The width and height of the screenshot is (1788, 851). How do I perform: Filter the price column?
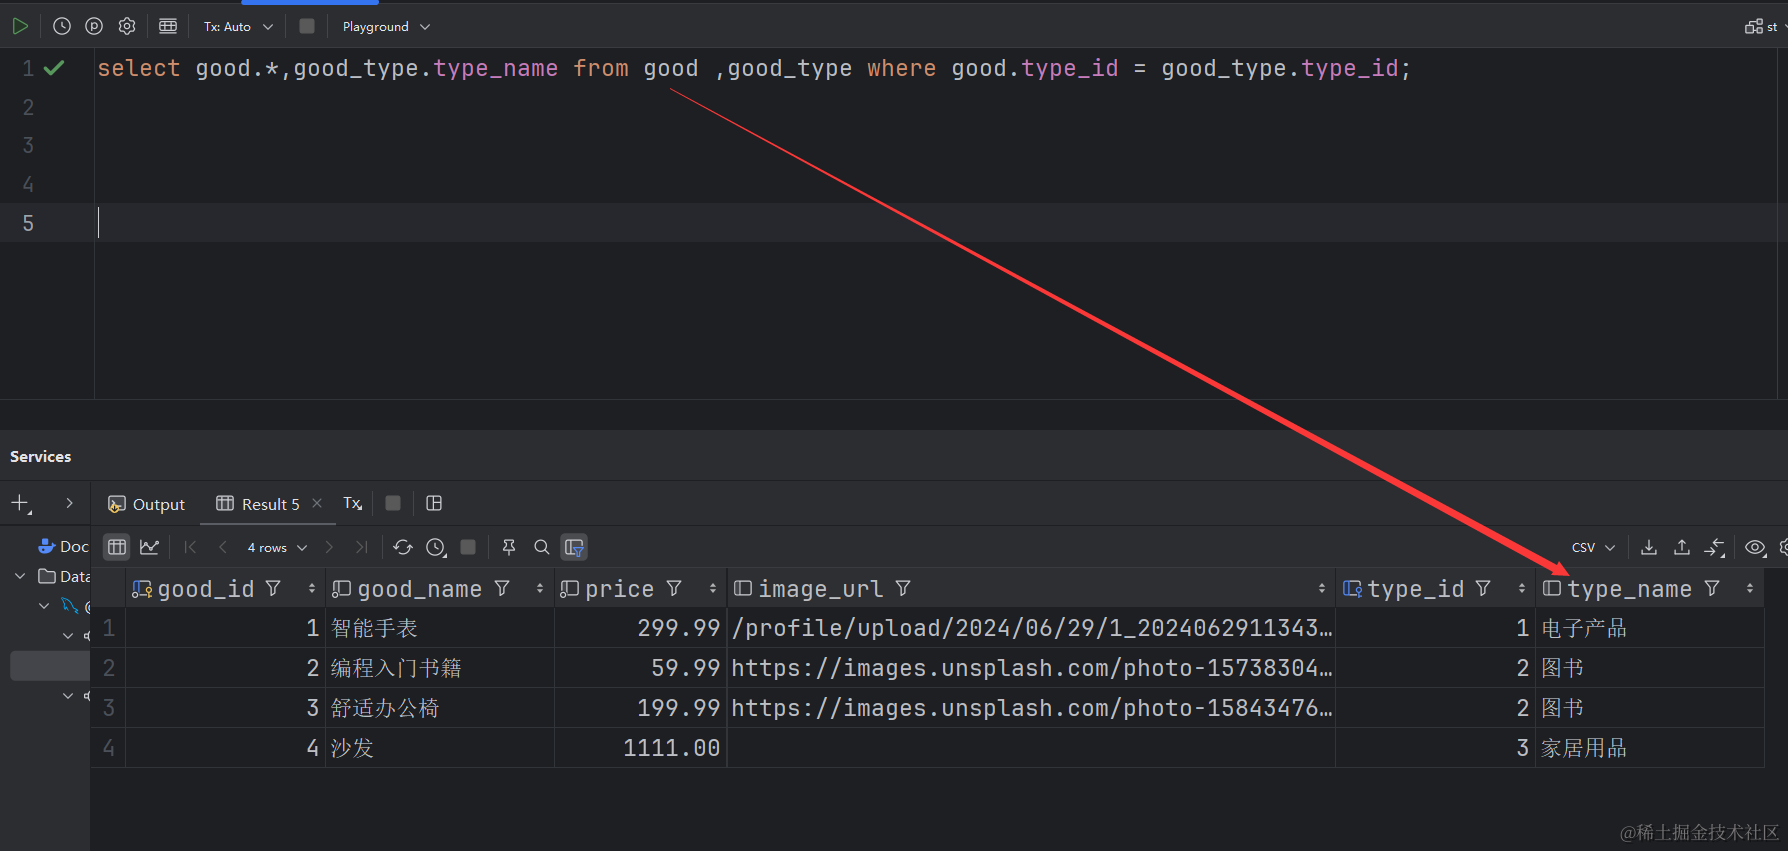point(675,589)
